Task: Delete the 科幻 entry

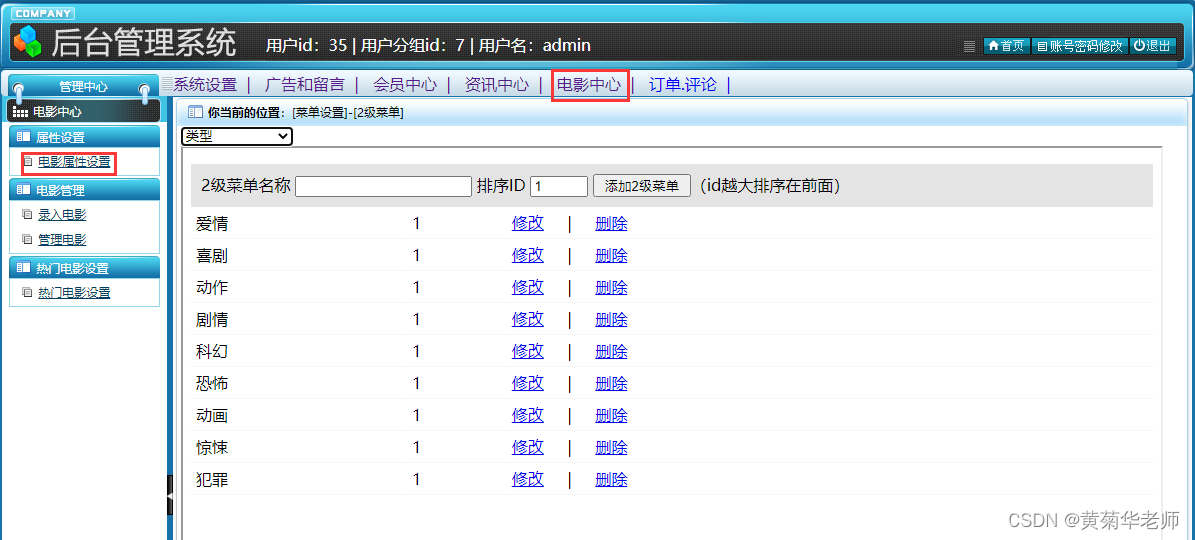Action: pyautogui.click(x=611, y=352)
